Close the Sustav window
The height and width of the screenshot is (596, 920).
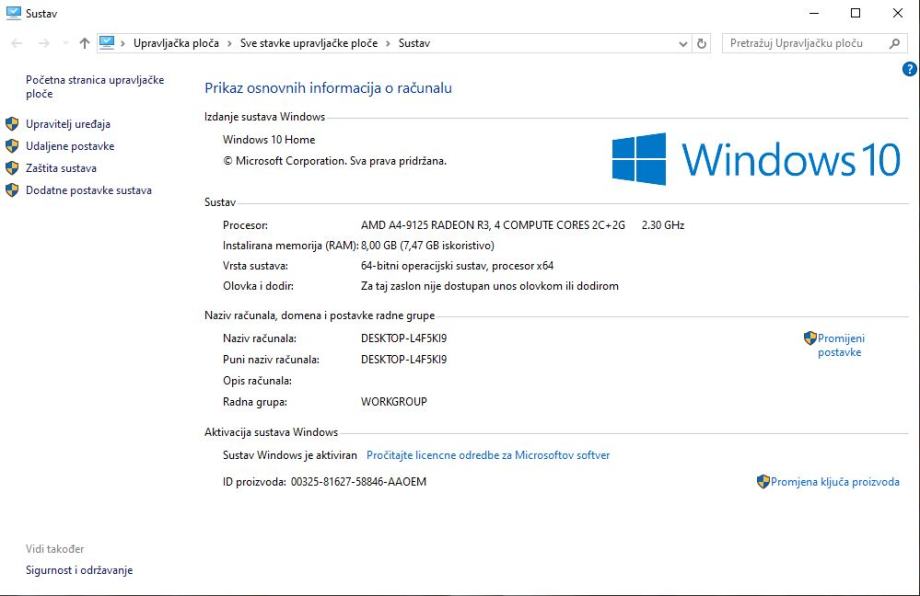[x=898, y=13]
